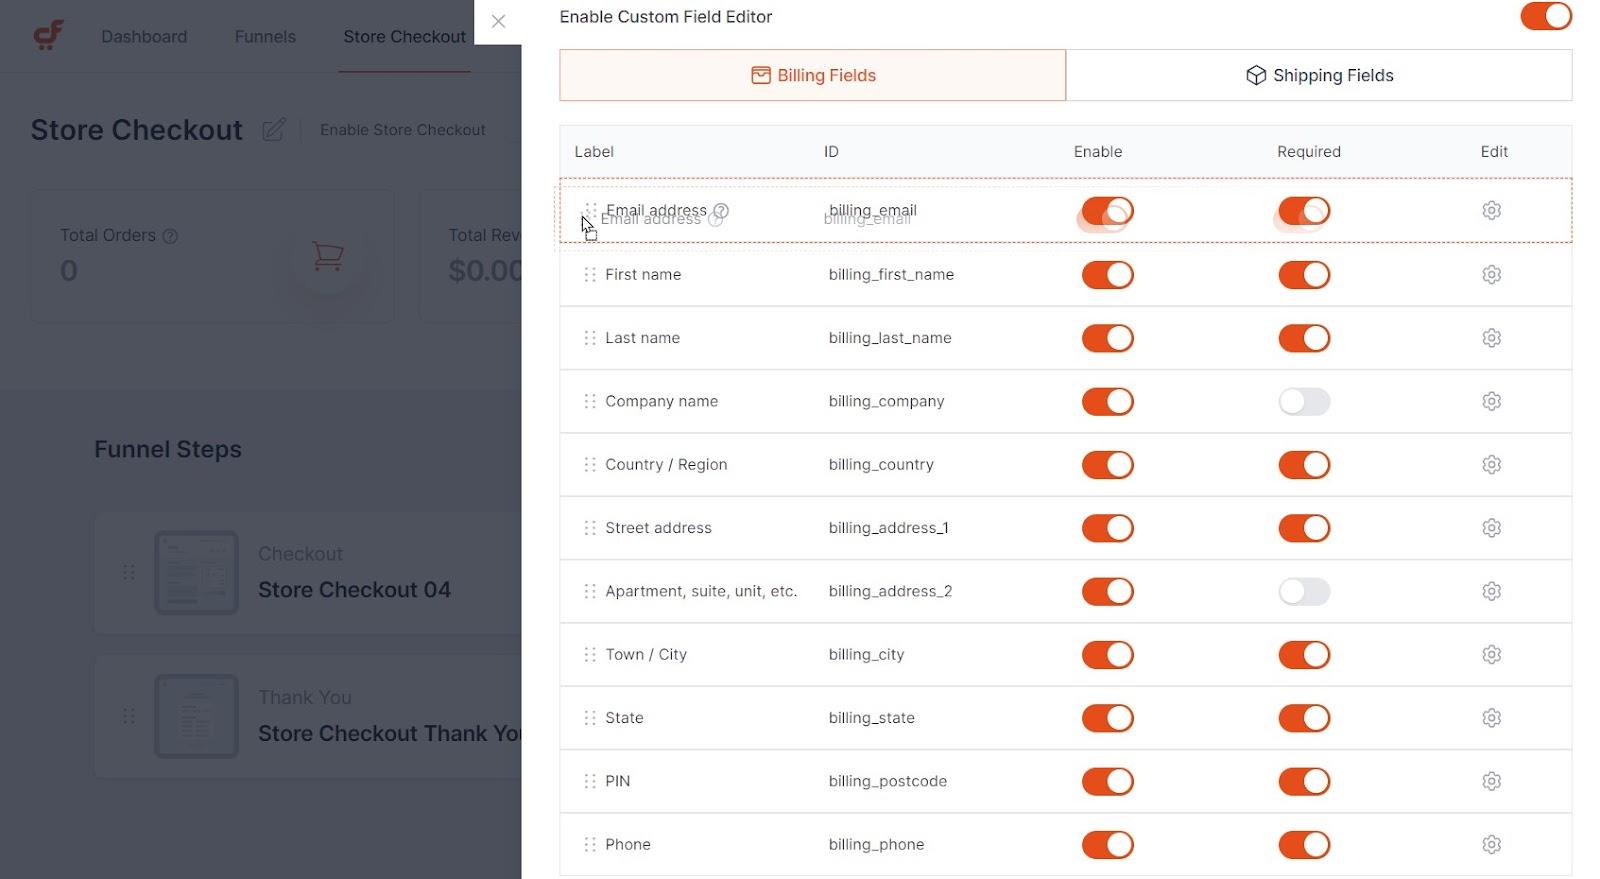Open settings gear for Country / Region field
Viewport: 1600px width, 879px height.
coord(1491,464)
